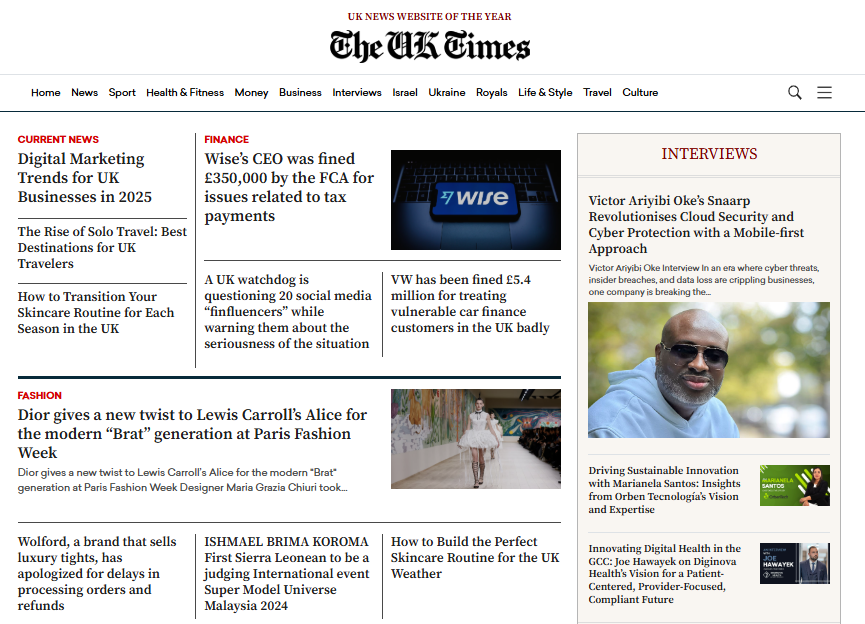Open the Health & Fitness menu item
The width and height of the screenshot is (865, 624).
coord(185,93)
